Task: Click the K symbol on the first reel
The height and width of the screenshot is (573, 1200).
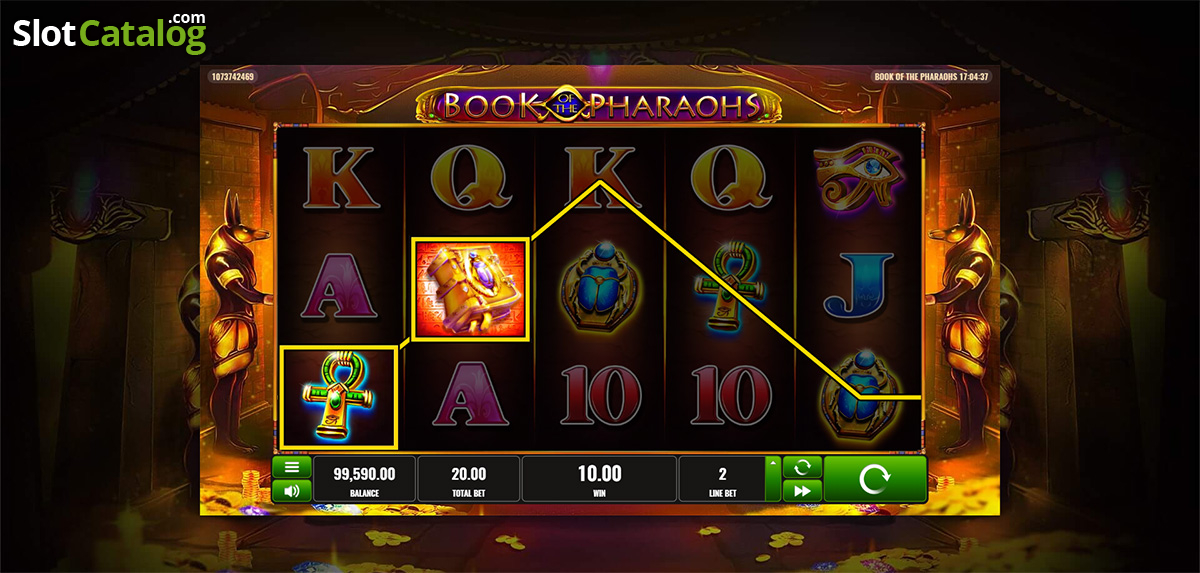Action: click(340, 179)
